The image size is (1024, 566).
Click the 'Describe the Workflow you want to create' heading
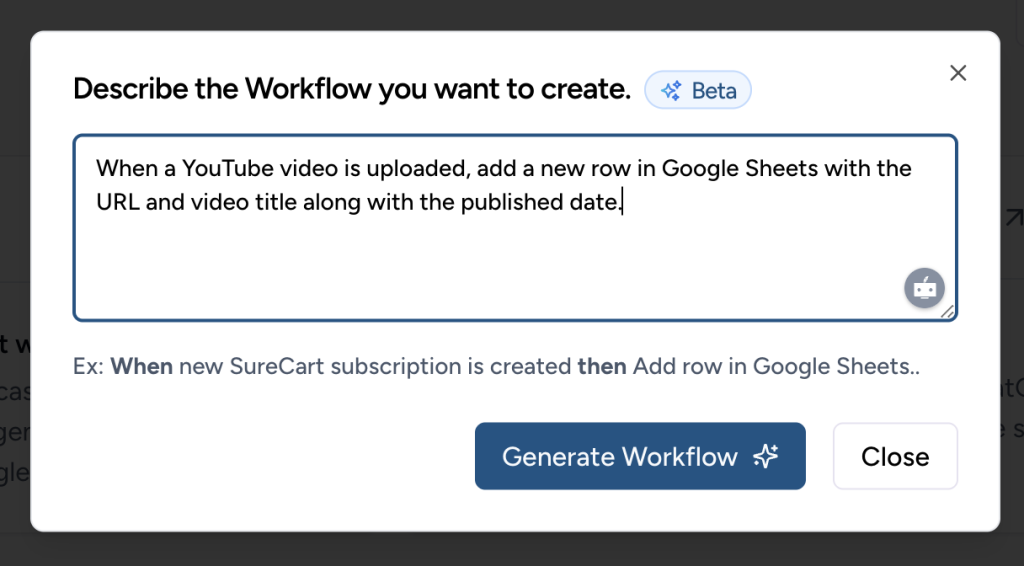click(352, 89)
